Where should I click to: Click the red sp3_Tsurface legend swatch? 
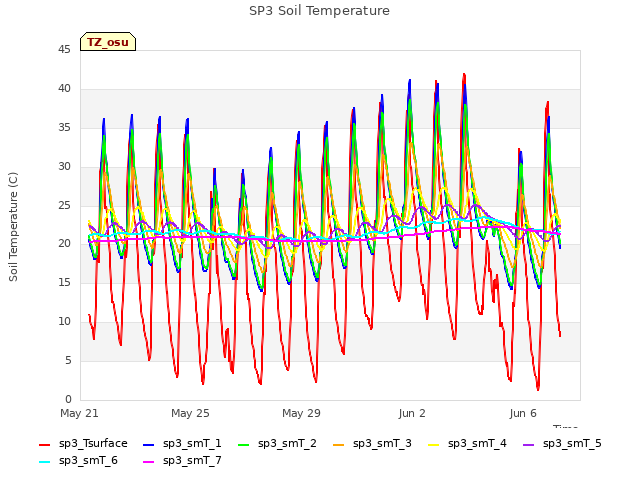click(x=44, y=444)
